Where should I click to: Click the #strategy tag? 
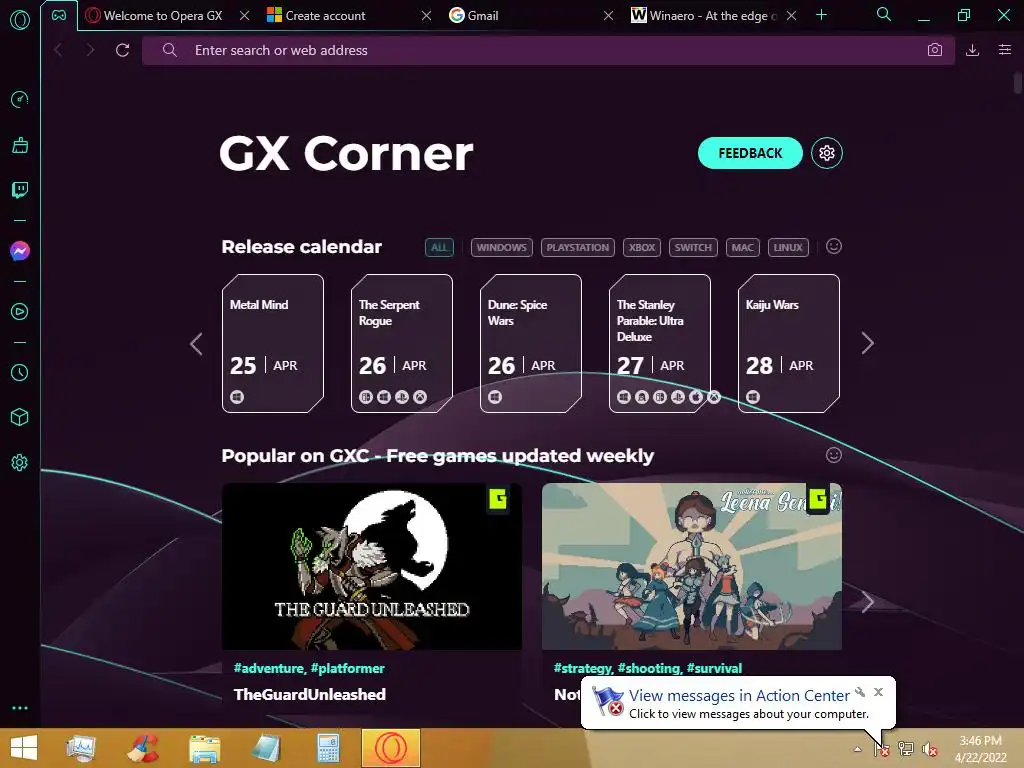click(583, 668)
